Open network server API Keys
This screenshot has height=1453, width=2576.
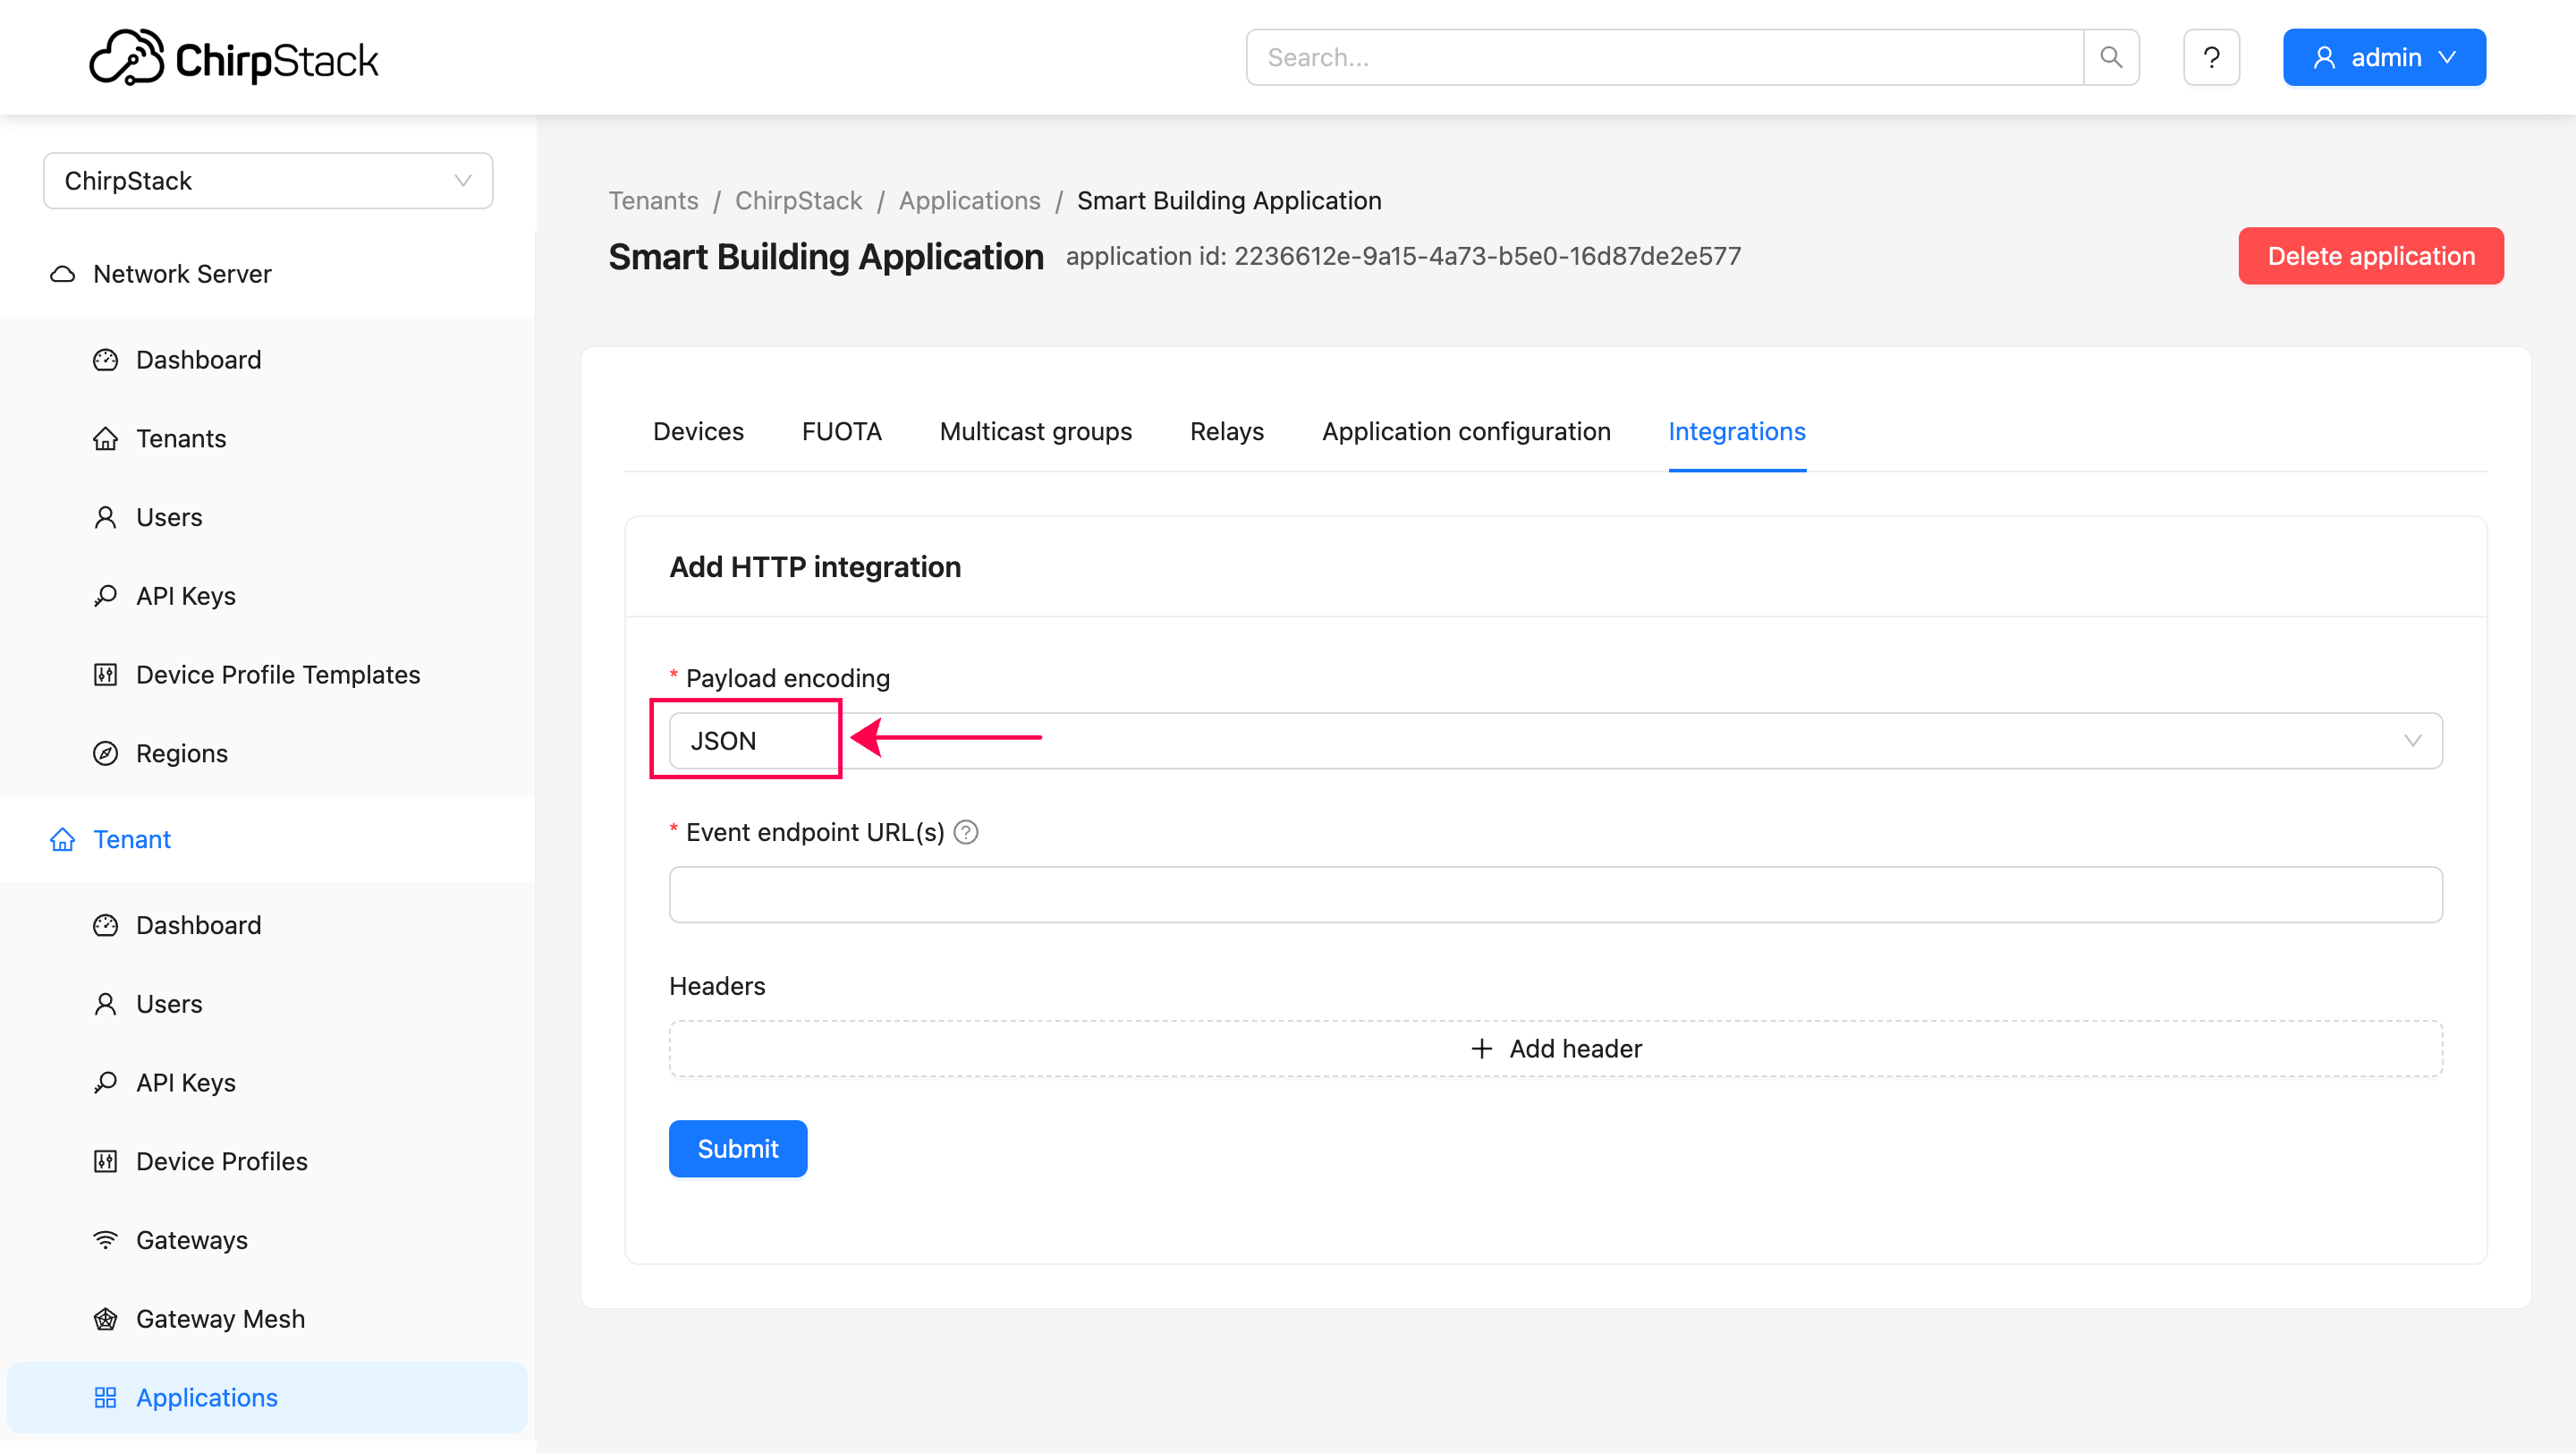[x=185, y=596]
